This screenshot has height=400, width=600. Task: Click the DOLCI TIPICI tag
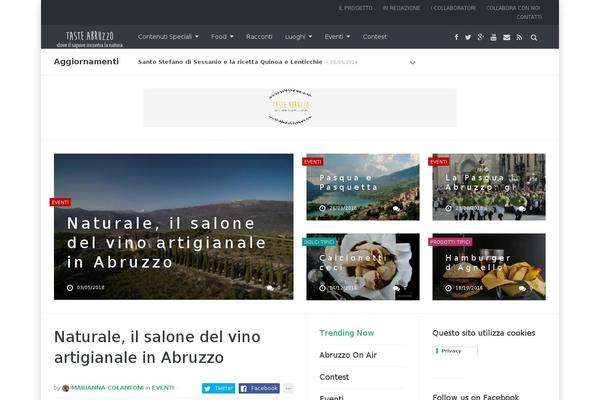point(319,242)
